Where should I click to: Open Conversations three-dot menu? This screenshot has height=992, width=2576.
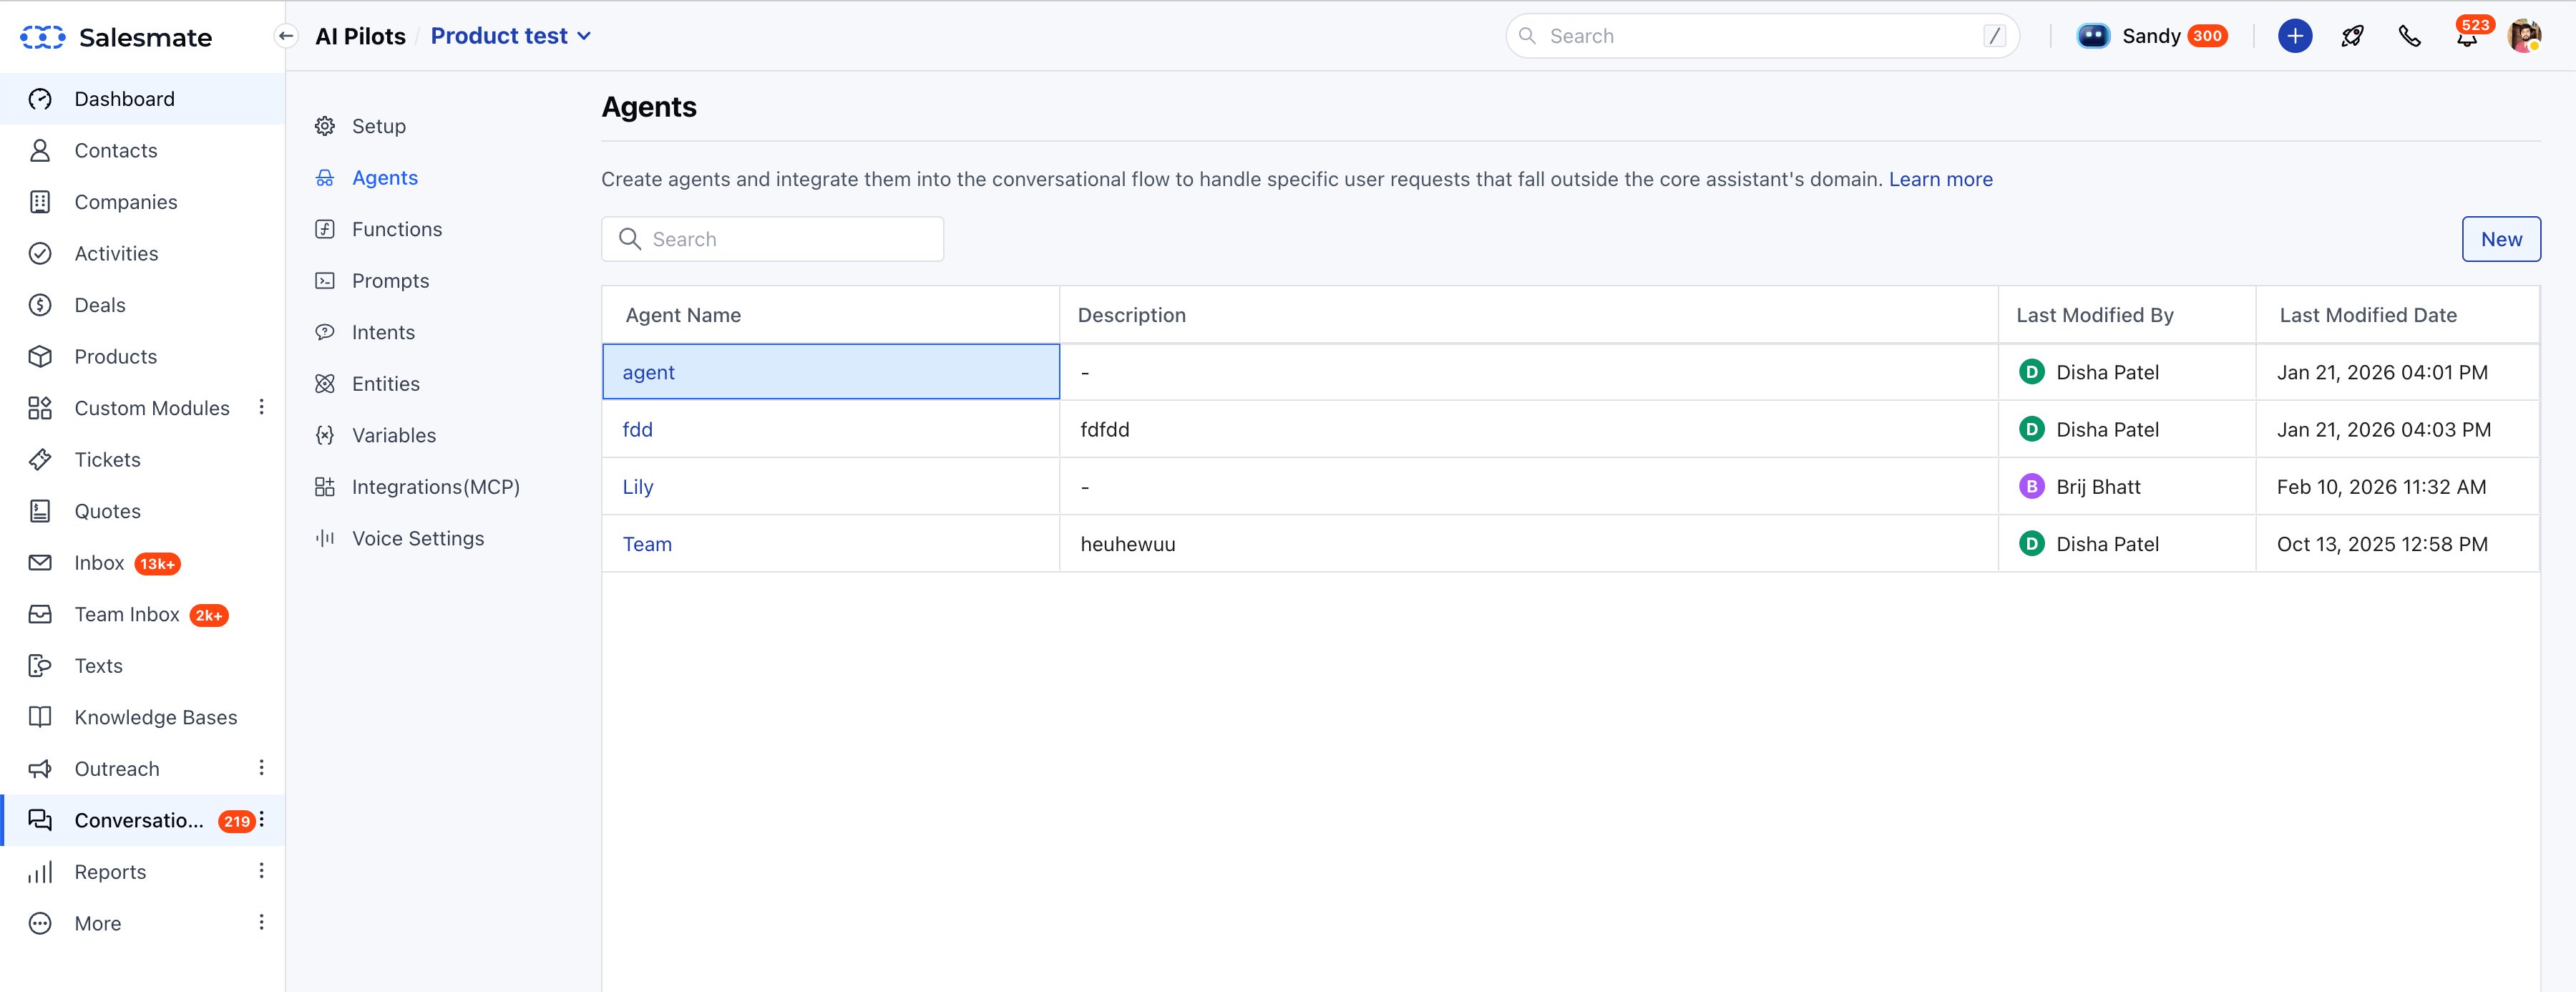[262, 819]
